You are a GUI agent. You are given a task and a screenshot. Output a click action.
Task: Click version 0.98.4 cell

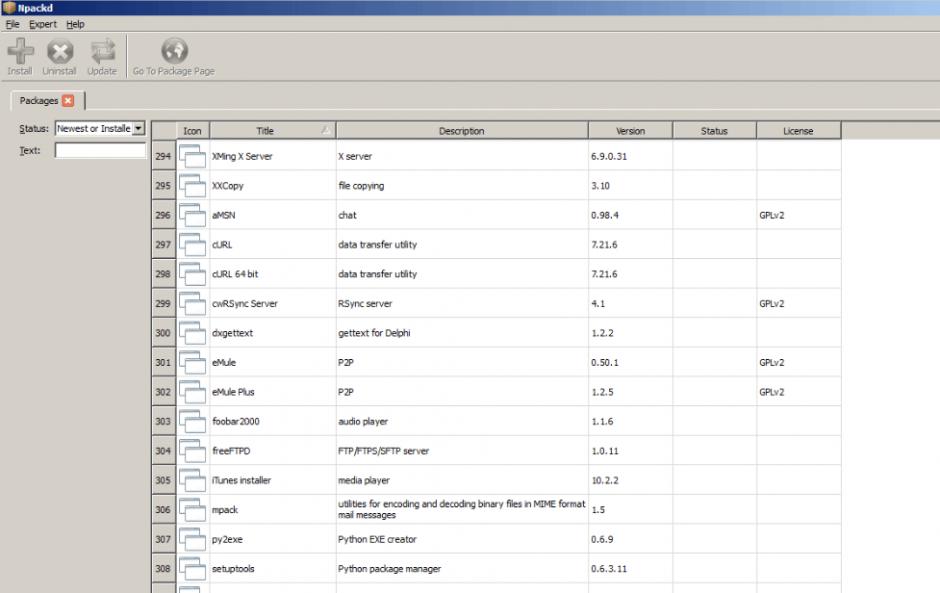631,215
